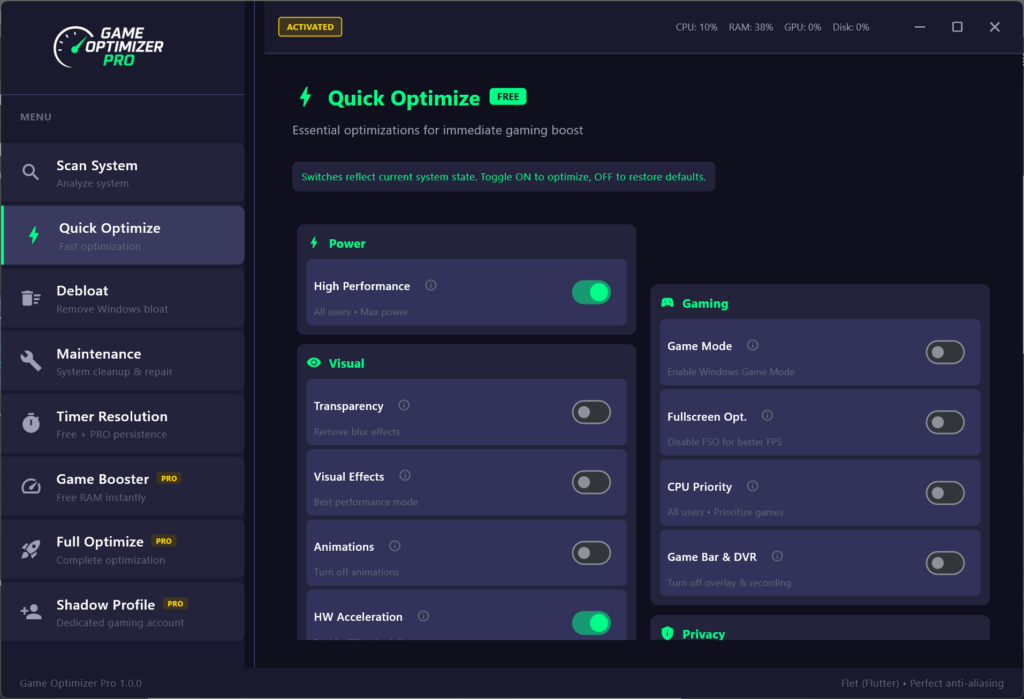Click the Scan System magnifier icon

point(32,173)
